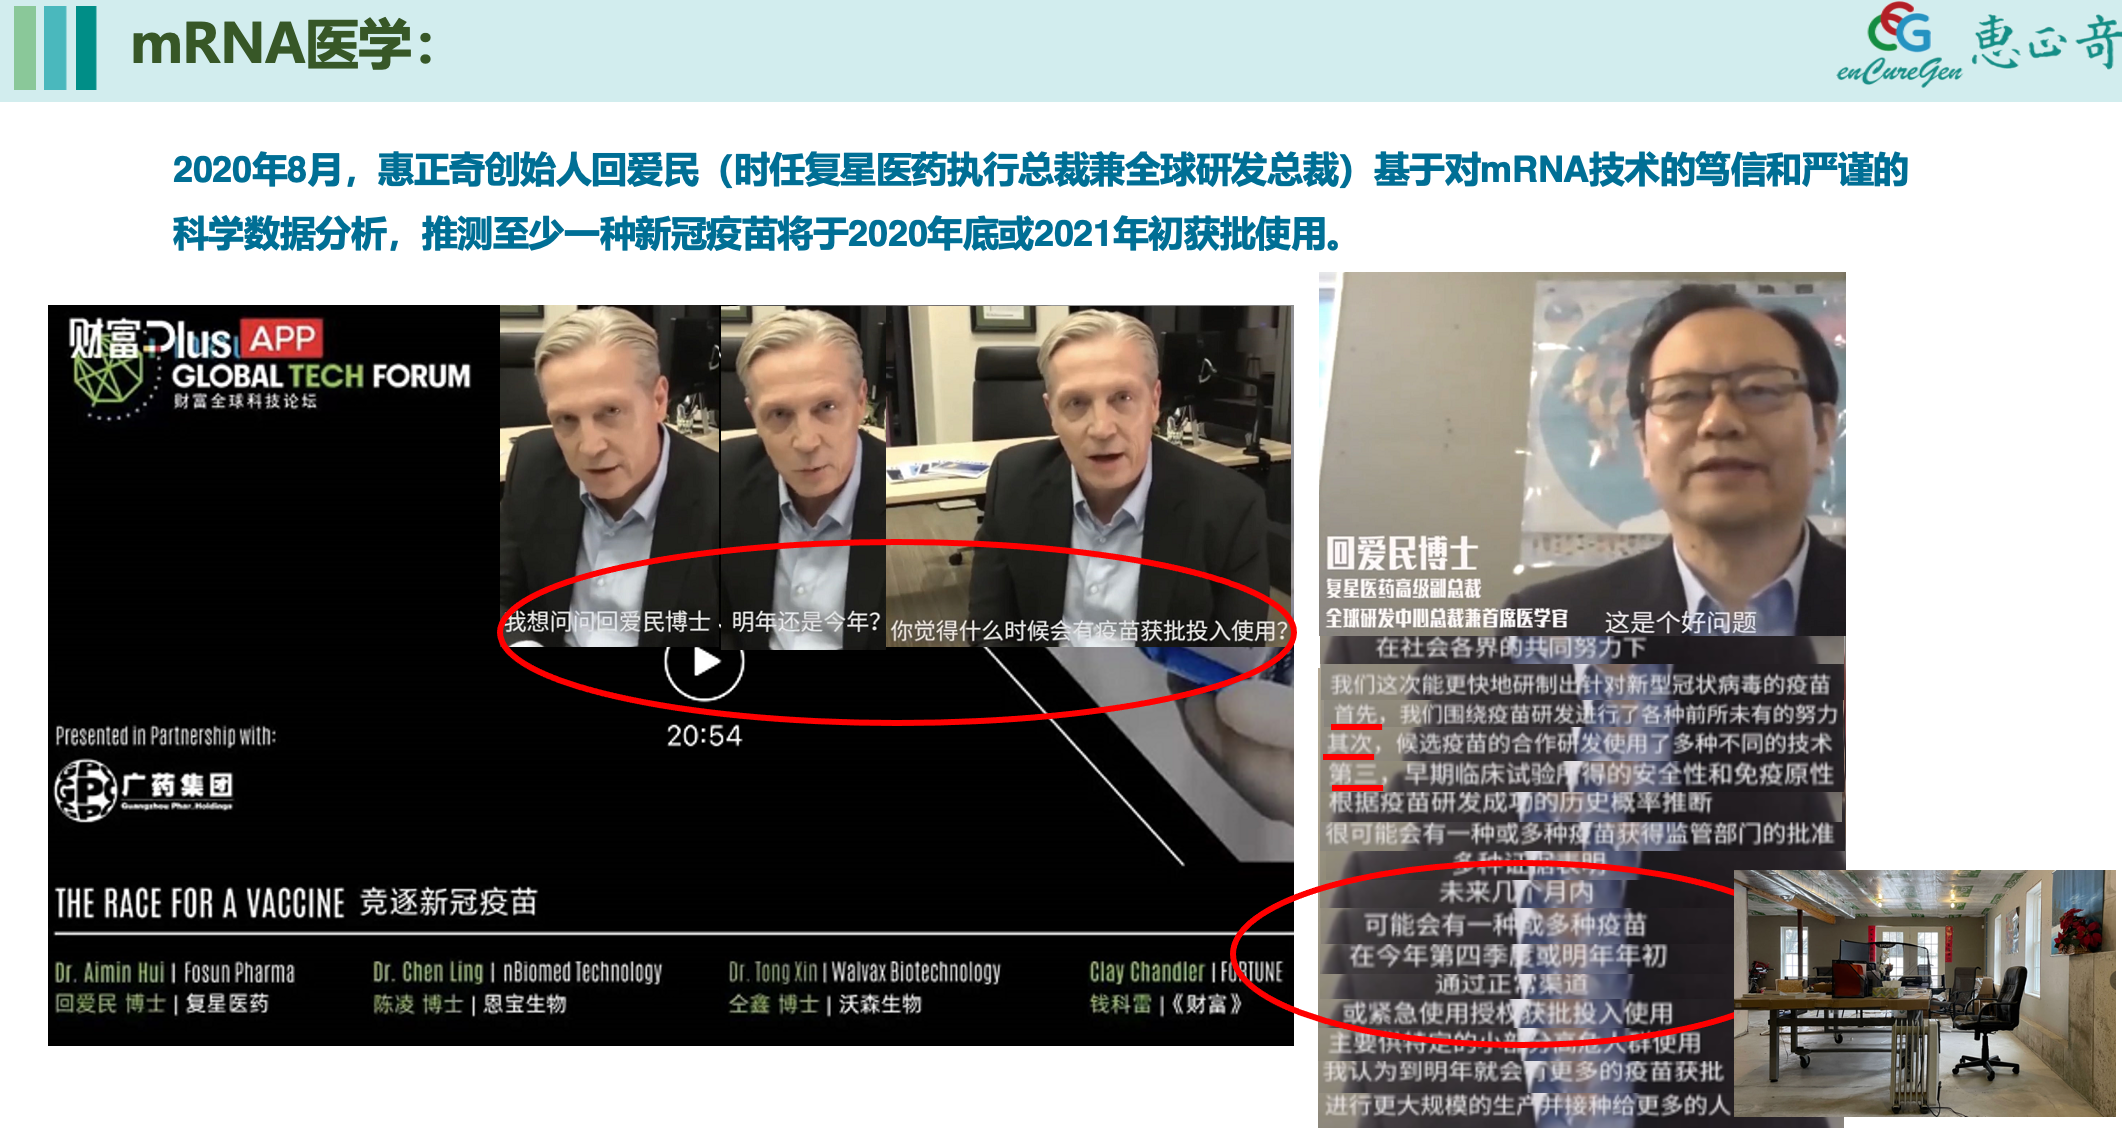Screen dimensions: 2122x1138
Task: Click '全球研发中心总裁兼首席医学官' caption
Action: pyautogui.click(x=1446, y=618)
